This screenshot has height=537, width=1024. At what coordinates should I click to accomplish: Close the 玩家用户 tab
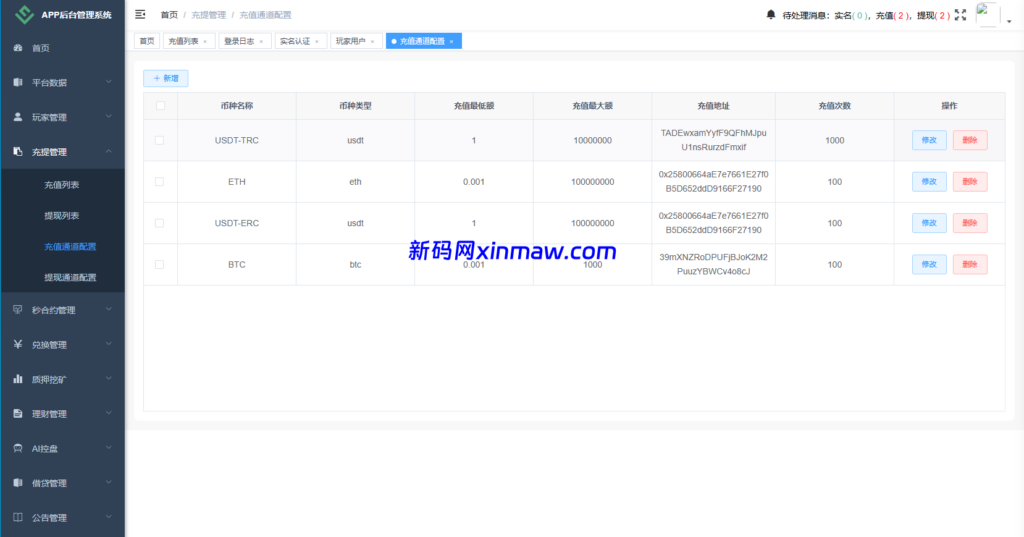(x=372, y=41)
